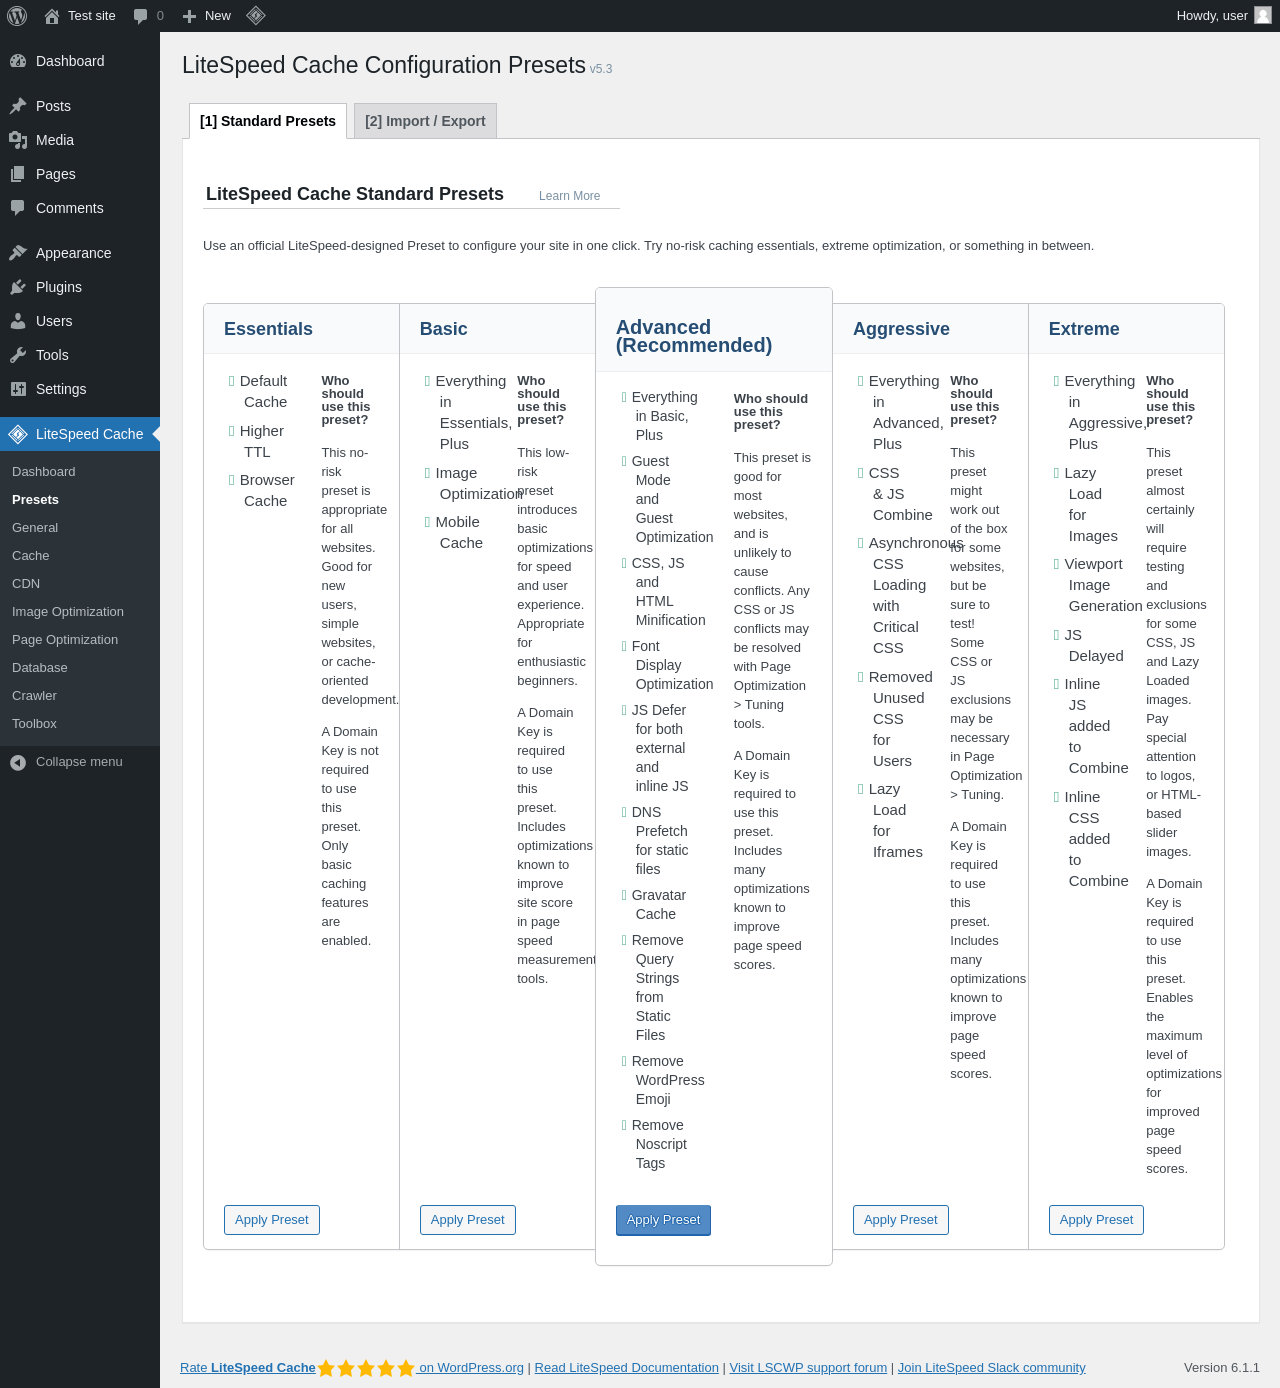Screen dimensions: 1280x1388
Task: Apply the Extreme preset
Action: [1096, 1220]
